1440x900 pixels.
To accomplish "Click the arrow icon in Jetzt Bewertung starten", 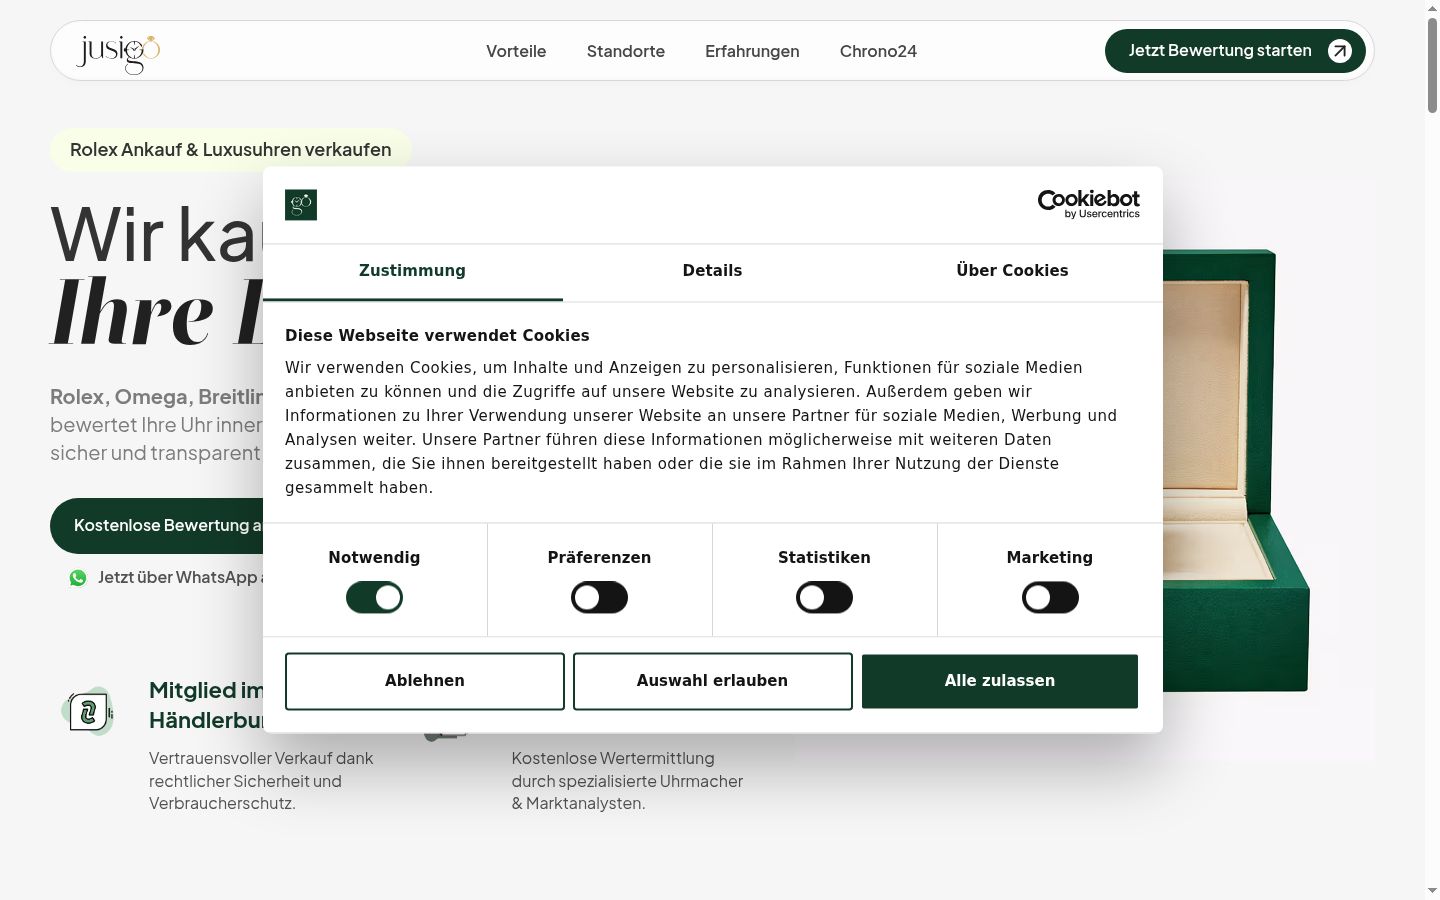I will coord(1339,51).
